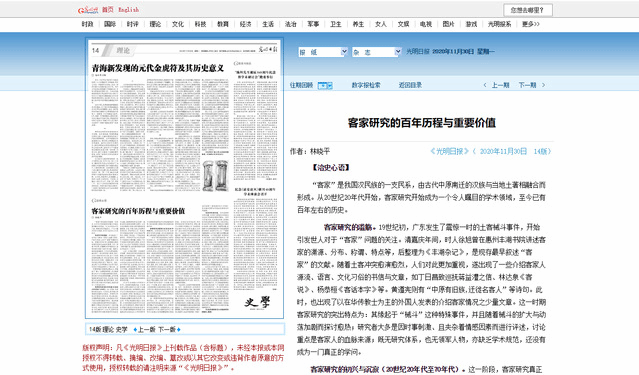Screen dimensions: 639x375
Task: Open the 理论 navigation item
Action: [155, 24]
